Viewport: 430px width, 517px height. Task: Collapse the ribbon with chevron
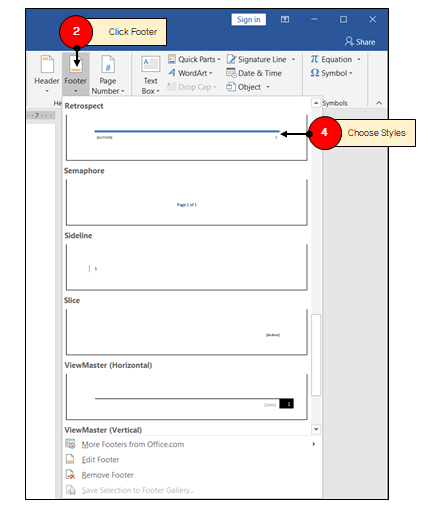[x=379, y=103]
